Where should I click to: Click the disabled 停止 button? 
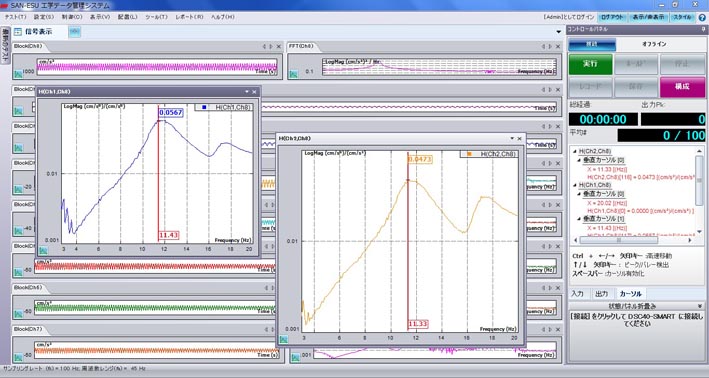click(x=682, y=64)
